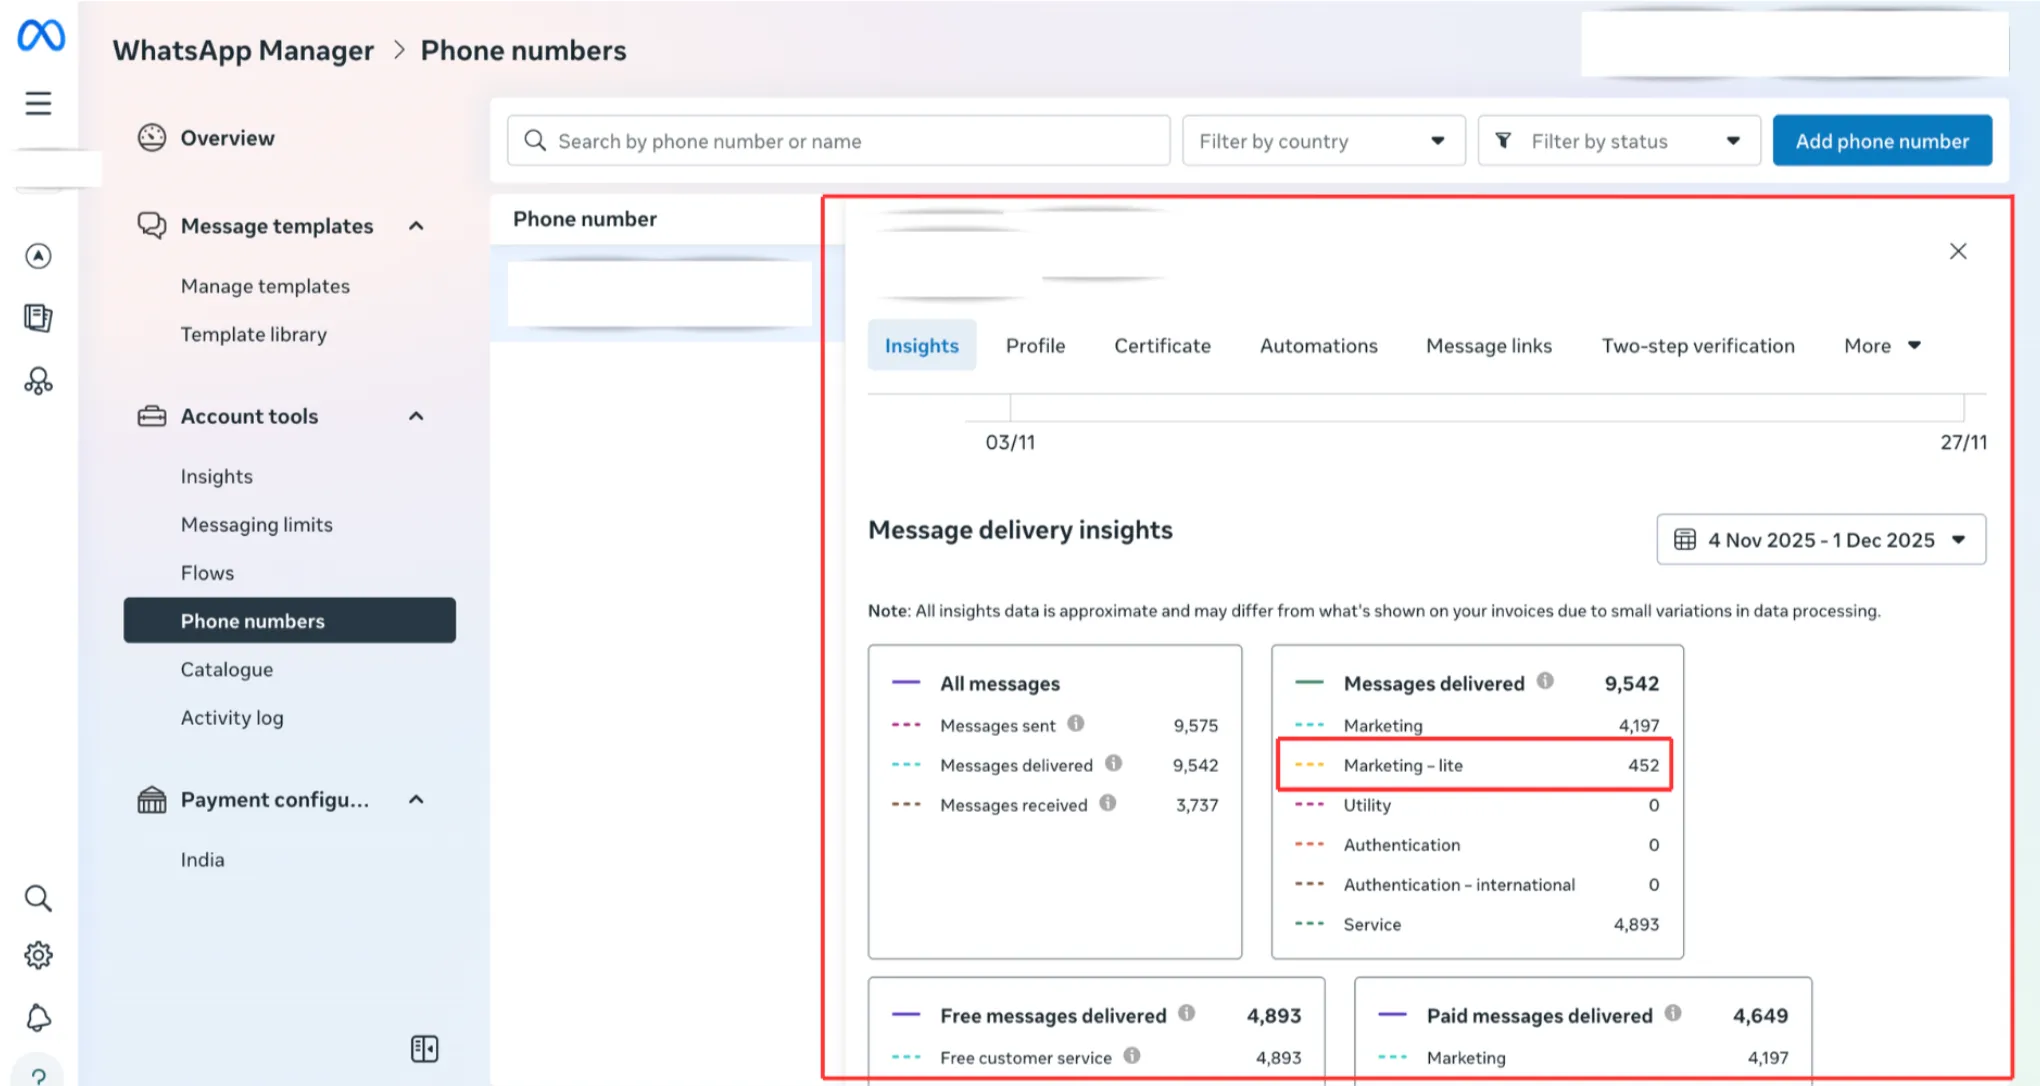Image resolution: width=2040 pixels, height=1086 pixels.
Task: Open Manage templates in sidebar
Action: (265, 286)
